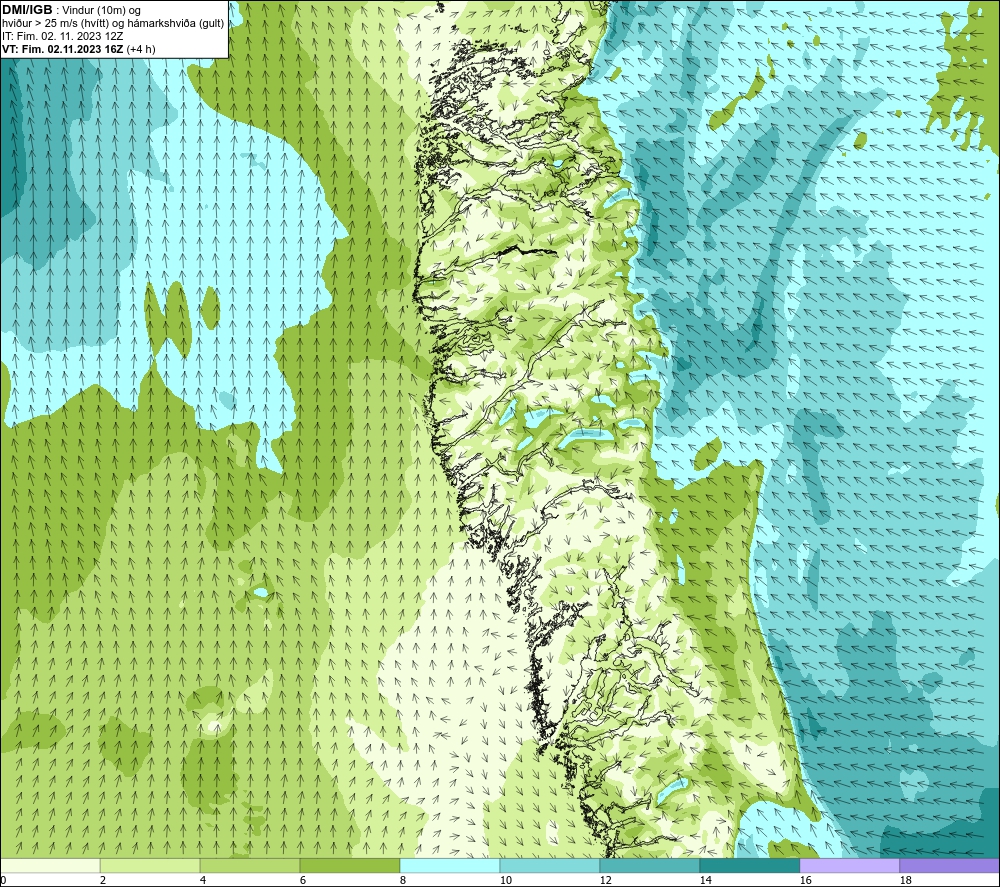
Task: Click the 'VT: Fim. 02.11.2023 16Z (+4 h)' line
Action: tap(78, 49)
